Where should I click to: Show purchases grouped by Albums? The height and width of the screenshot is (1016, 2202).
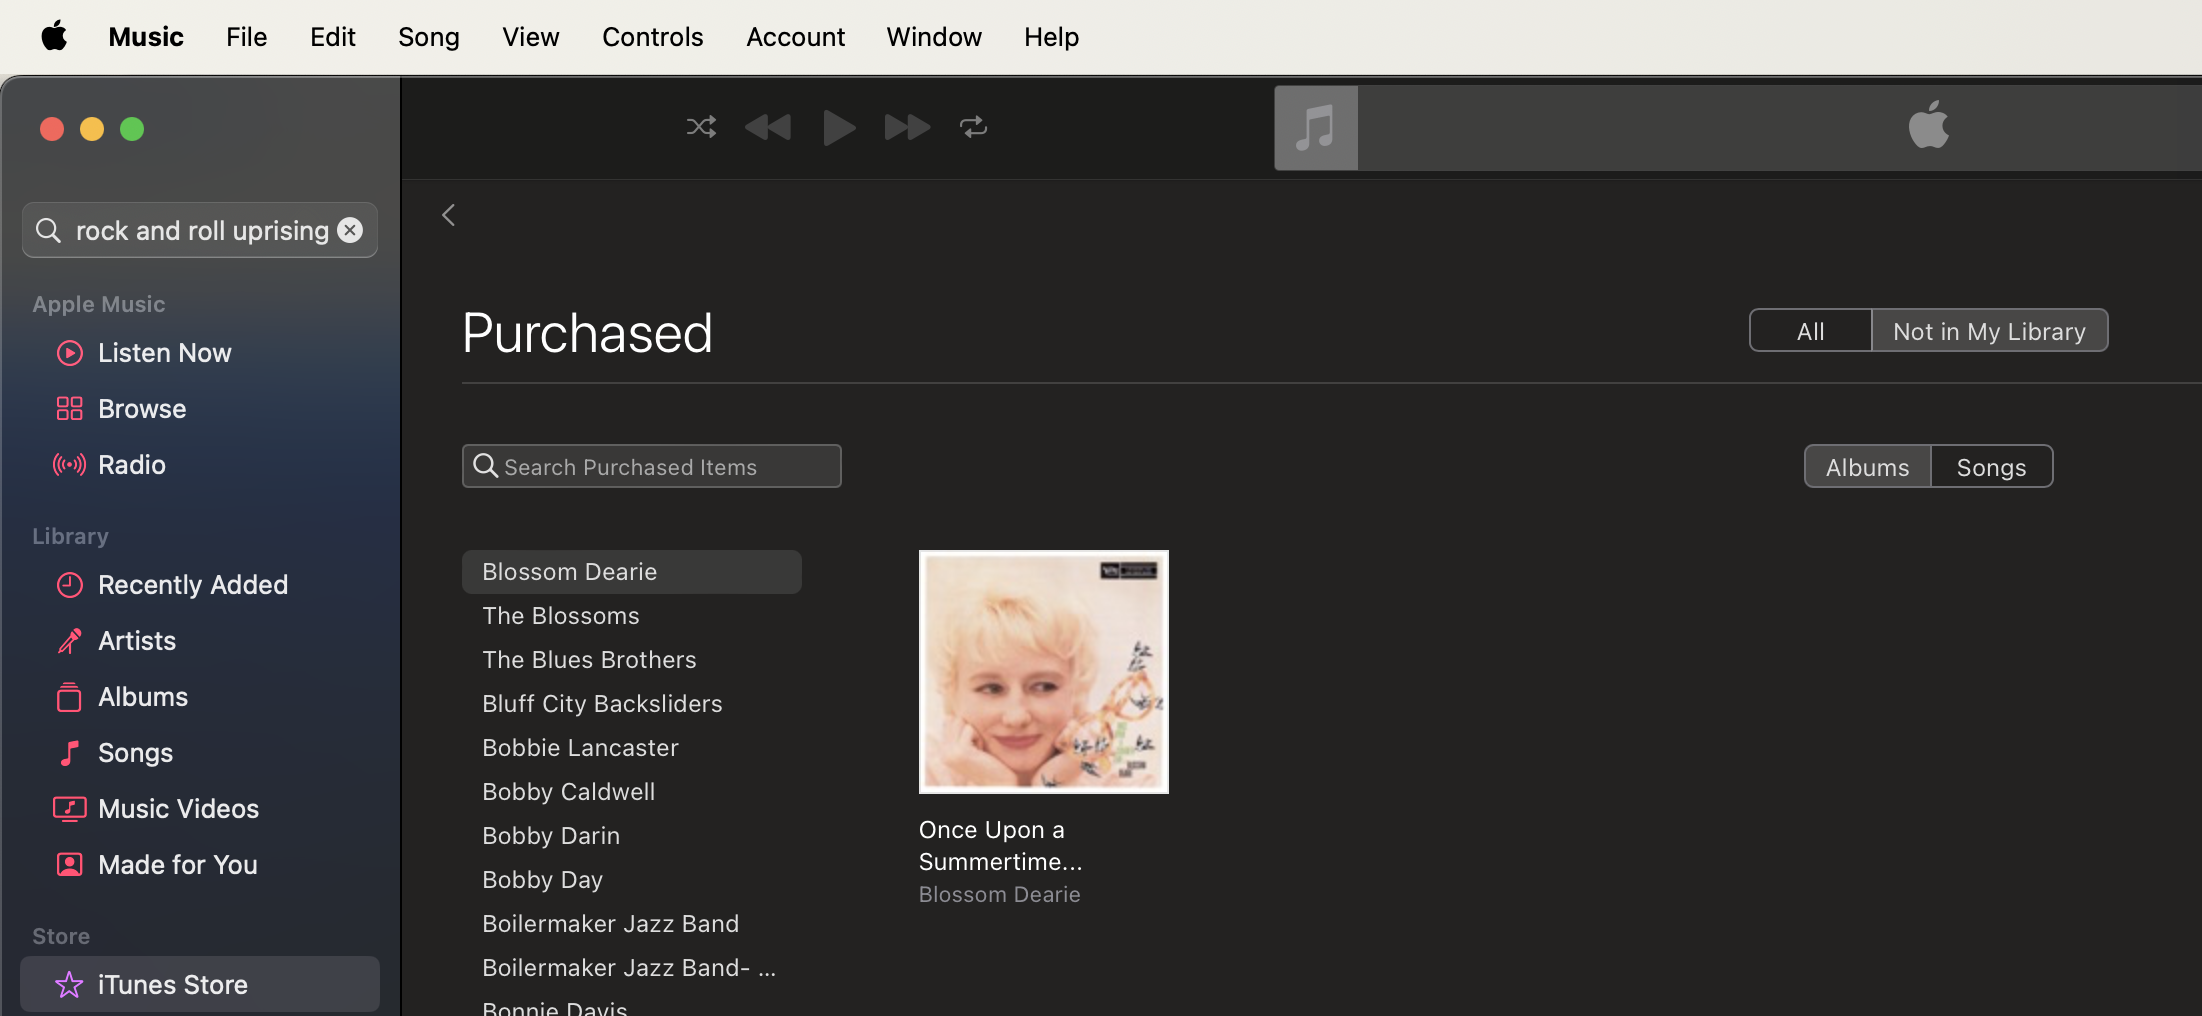[x=1867, y=467]
